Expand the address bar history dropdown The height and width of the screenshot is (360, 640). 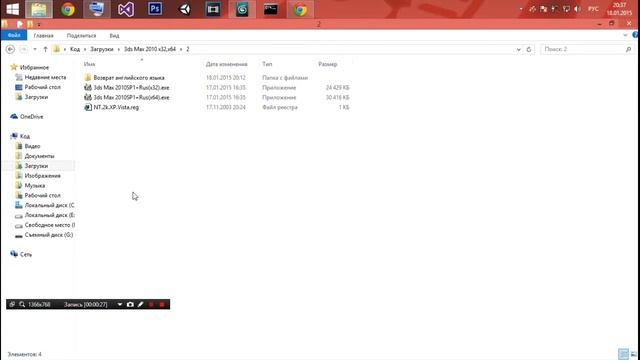(518, 49)
